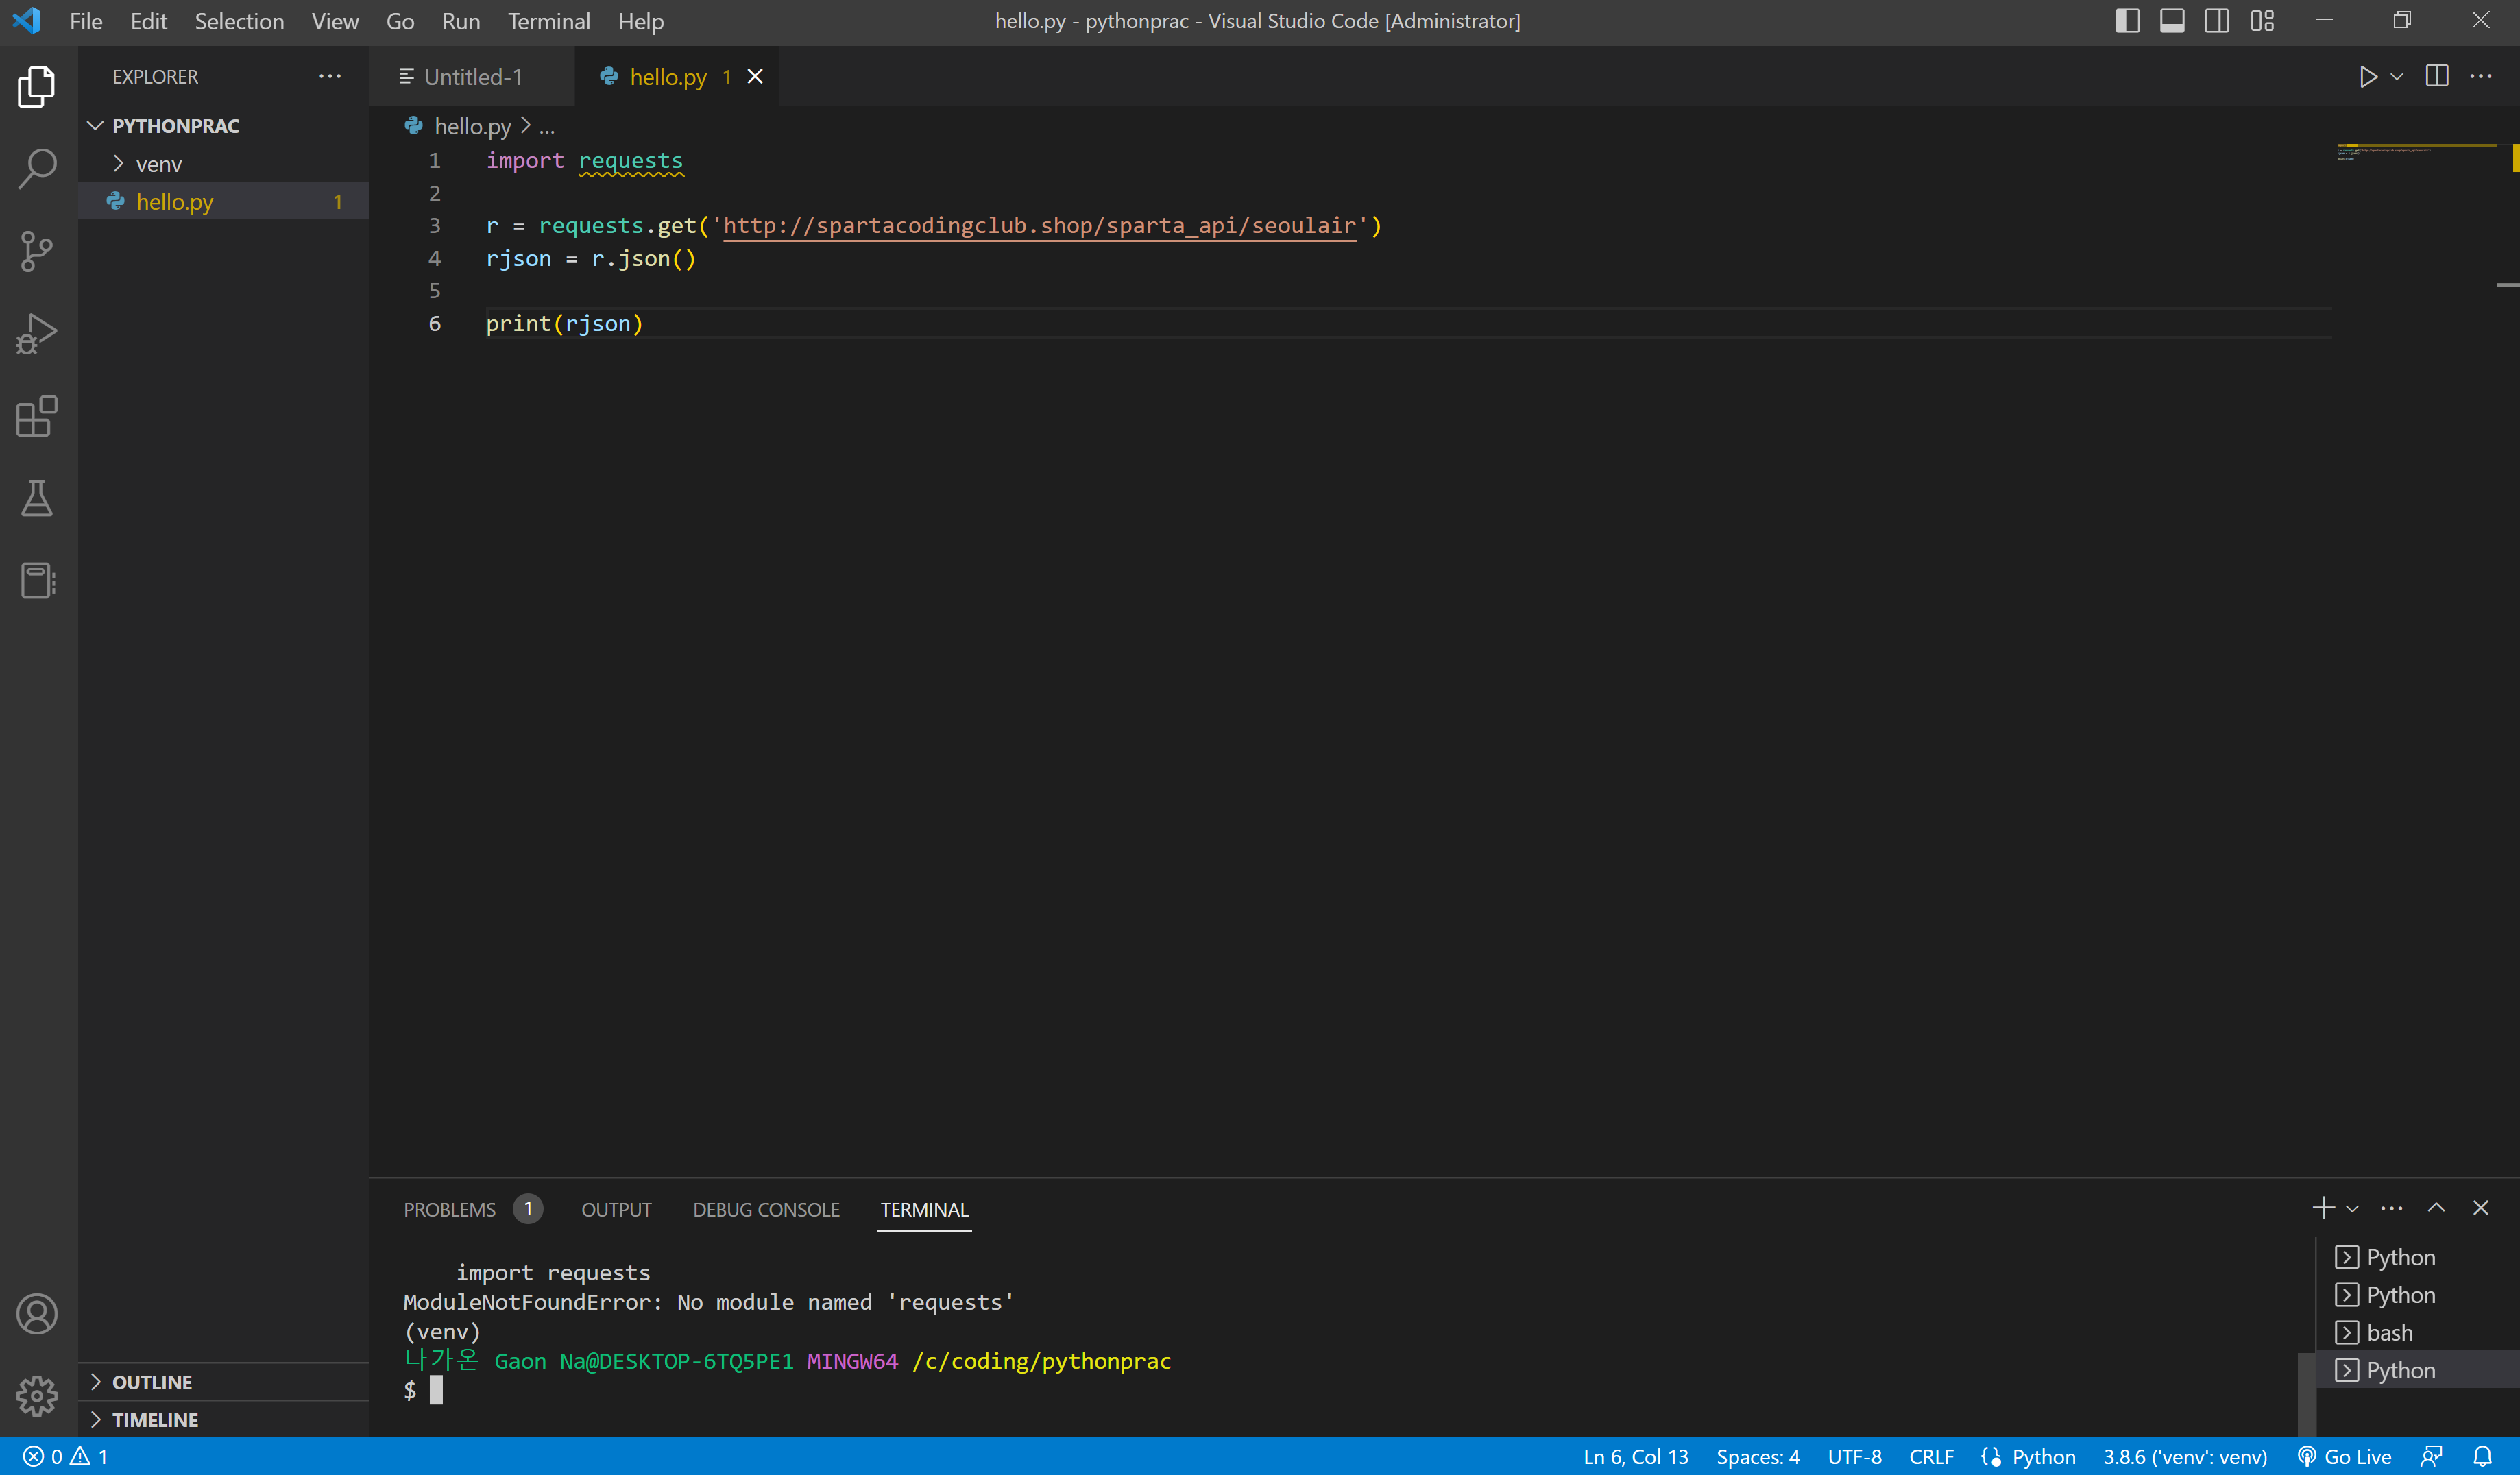Open the Selection menu
The height and width of the screenshot is (1475, 2520).
pos(239,21)
